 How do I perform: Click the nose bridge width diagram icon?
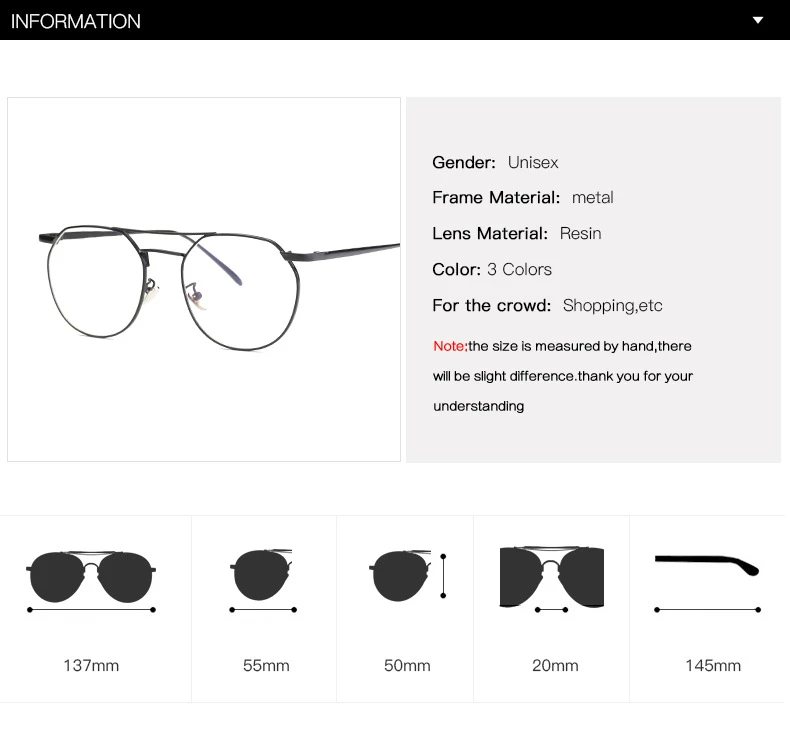pos(552,579)
